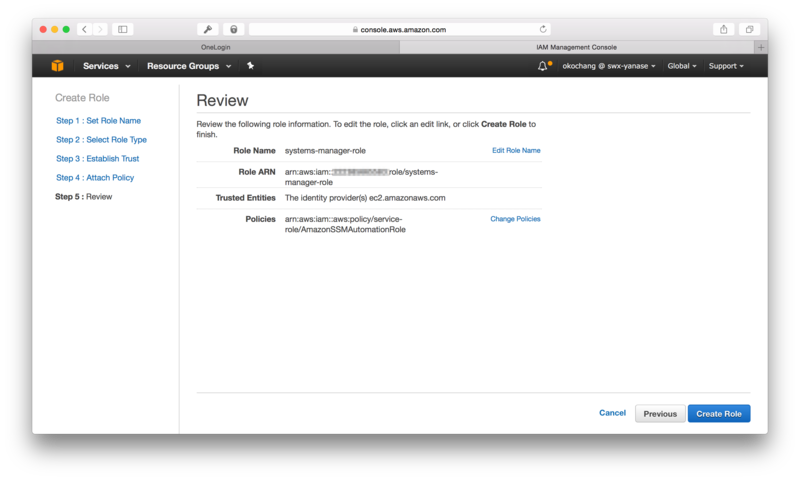This screenshot has height=480, width=800.
Task: Click the lock extension icon in toolbar
Action: point(234,30)
